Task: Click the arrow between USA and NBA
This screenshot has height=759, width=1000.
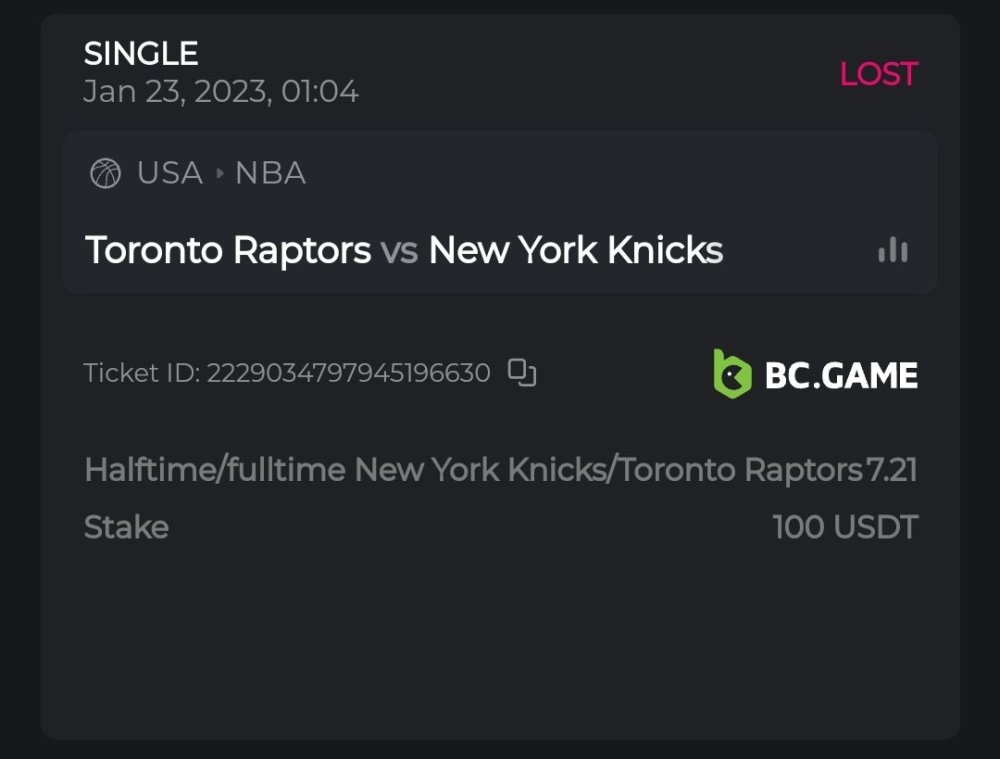Action: [220, 174]
